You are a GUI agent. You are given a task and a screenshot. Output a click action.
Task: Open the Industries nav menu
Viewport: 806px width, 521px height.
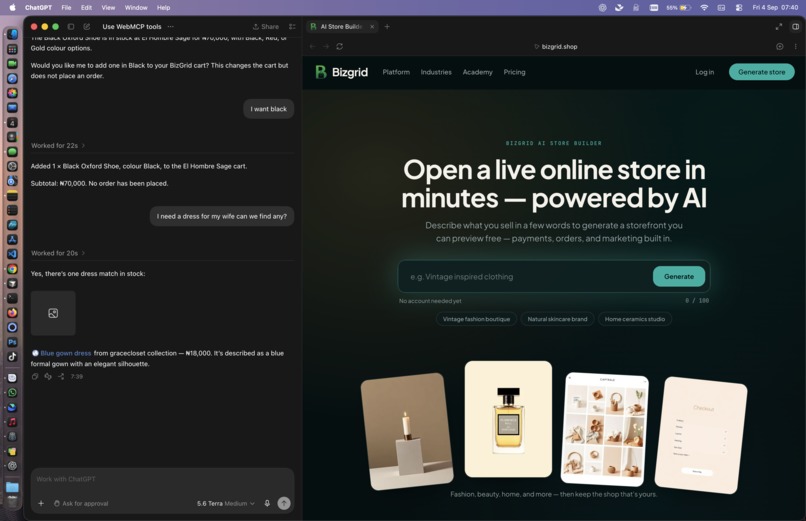[436, 72]
